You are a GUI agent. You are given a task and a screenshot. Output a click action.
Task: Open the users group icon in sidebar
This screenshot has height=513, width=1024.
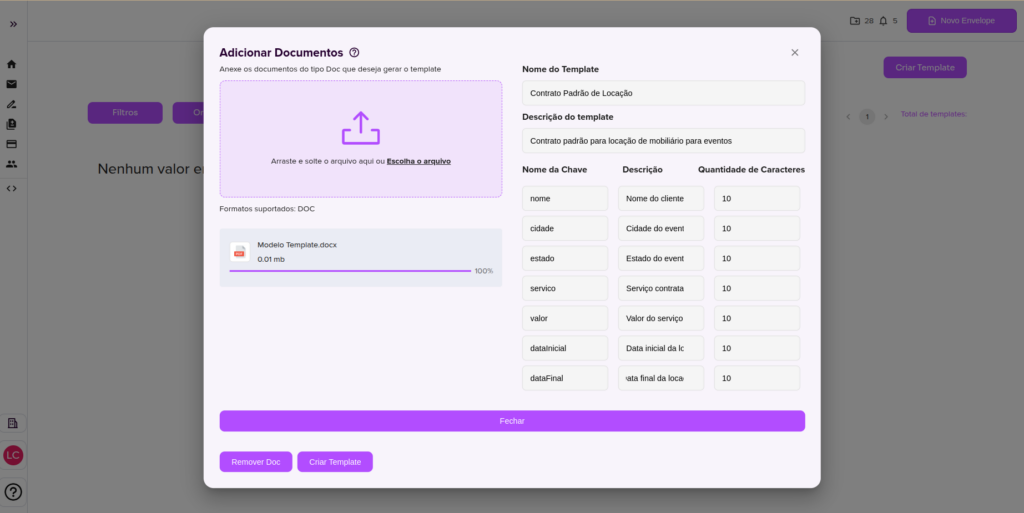[x=12, y=164]
